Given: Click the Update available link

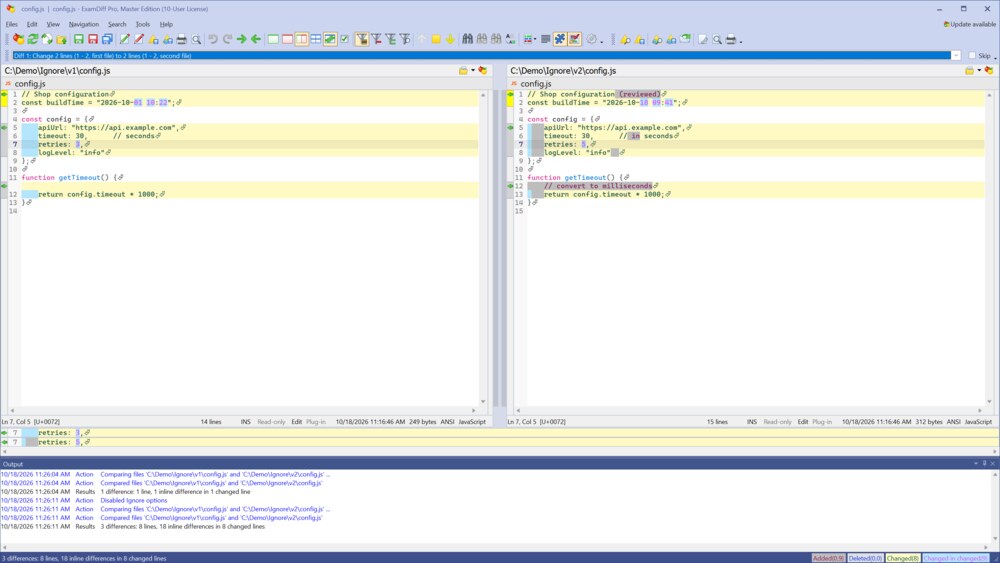Looking at the screenshot, I should pos(969,24).
